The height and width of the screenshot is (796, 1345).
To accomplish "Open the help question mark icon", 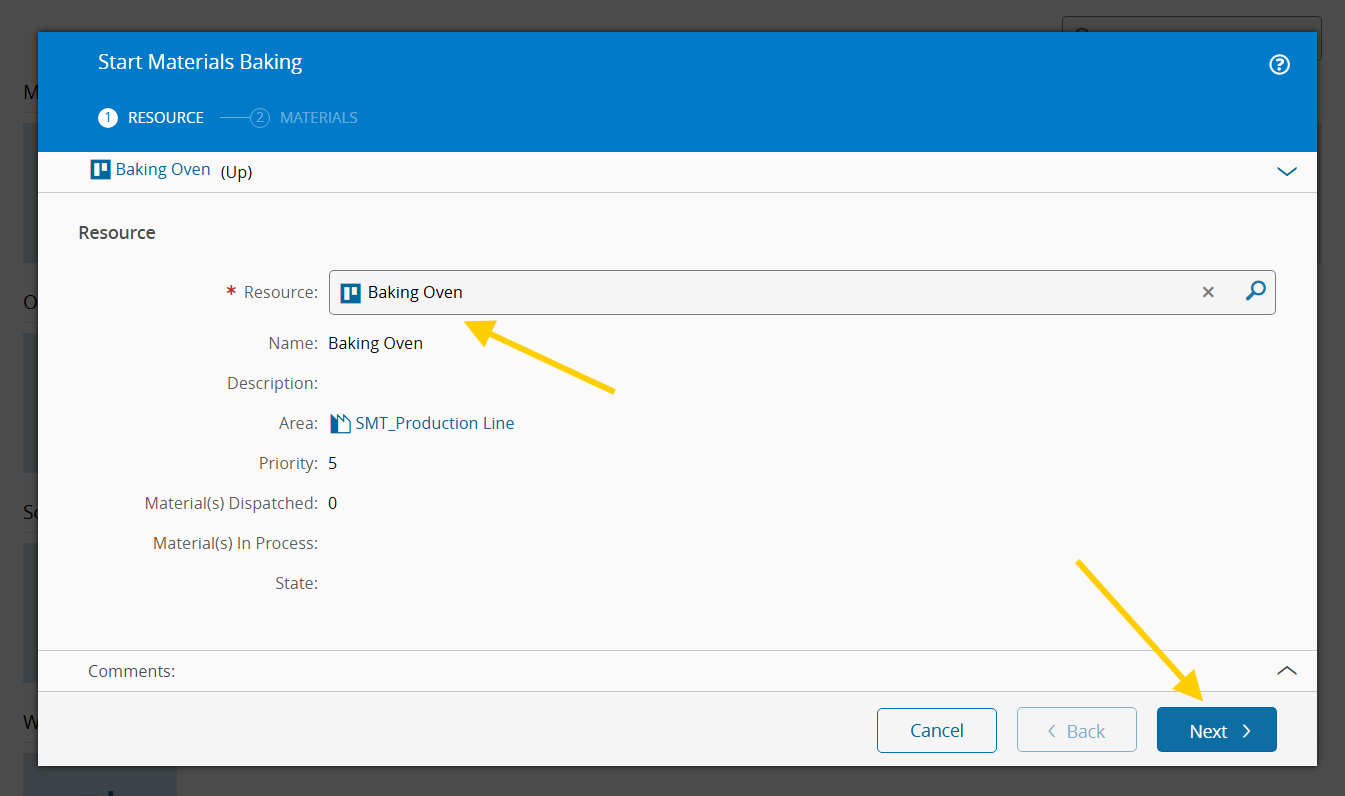I will 1279,65.
